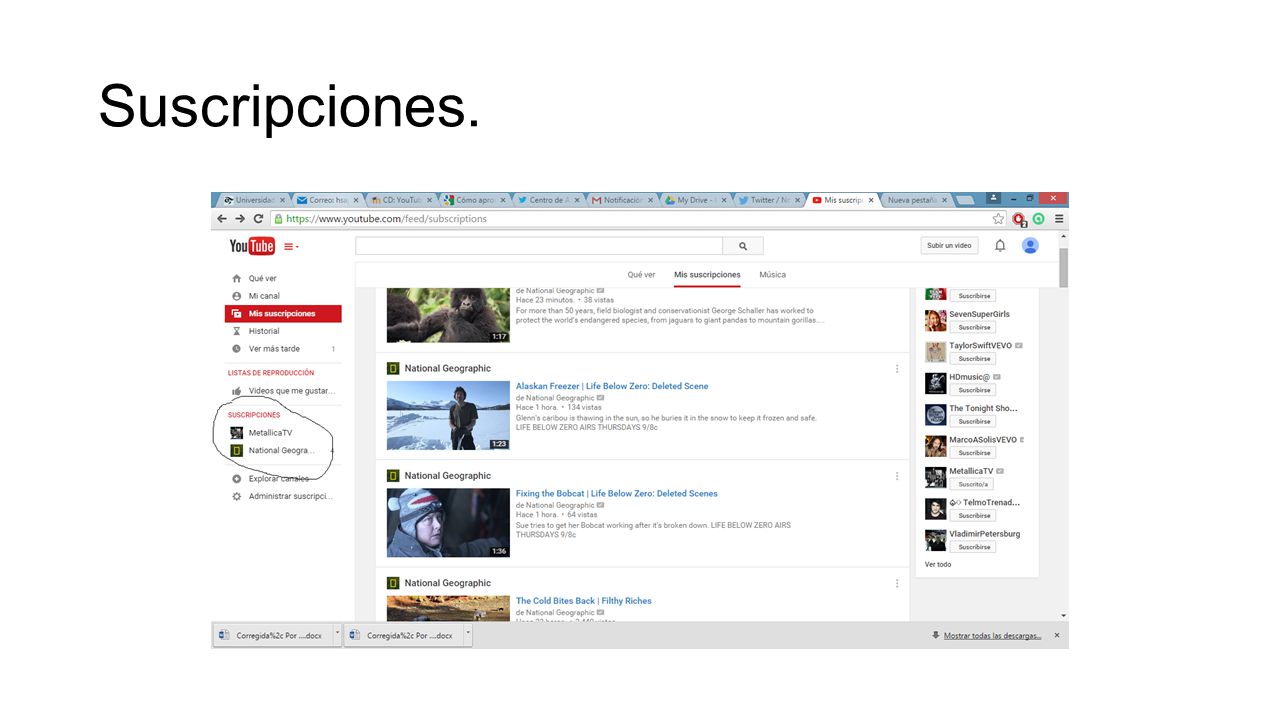Screen dimensions: 1280x720
Task: Click the YouTube logo
Action: [x=251, y=246]
